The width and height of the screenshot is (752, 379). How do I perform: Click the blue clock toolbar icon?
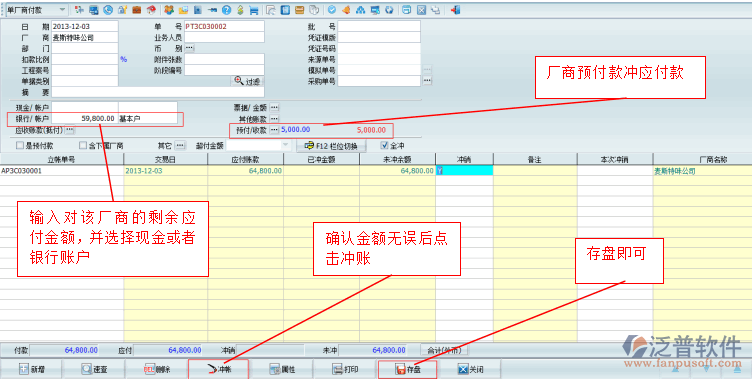[108, 10]
